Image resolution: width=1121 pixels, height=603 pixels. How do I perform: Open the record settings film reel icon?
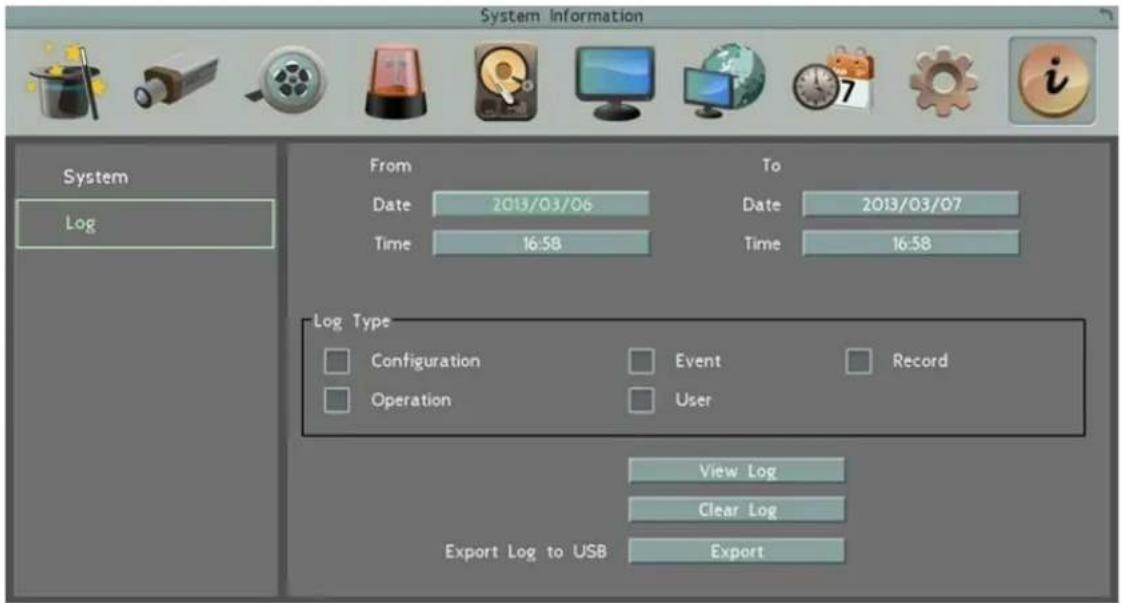[287, 80]
